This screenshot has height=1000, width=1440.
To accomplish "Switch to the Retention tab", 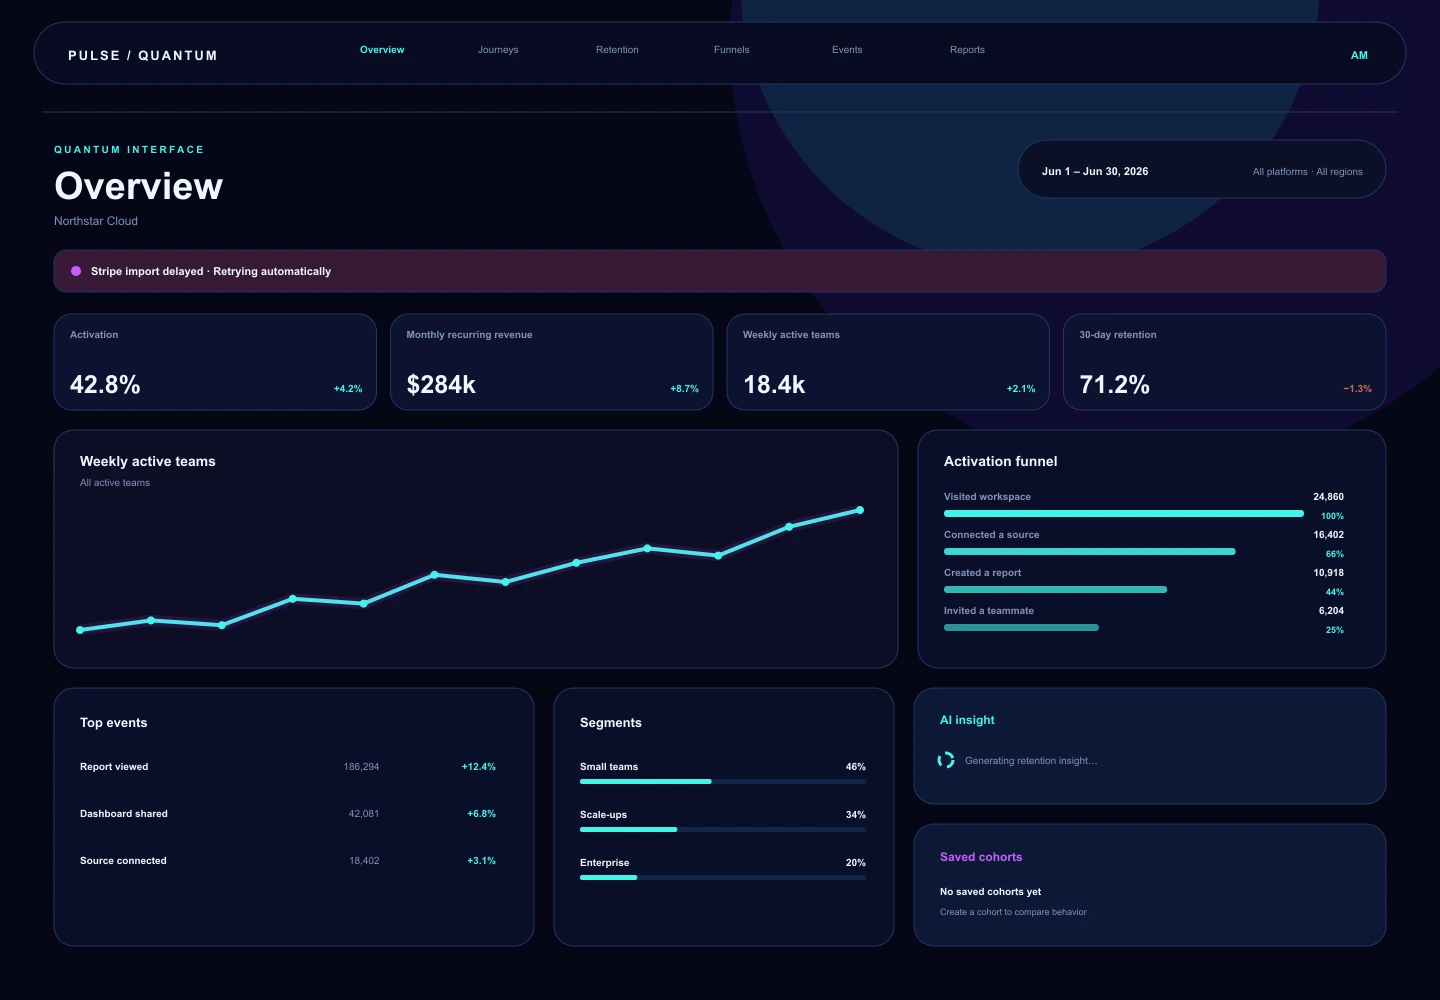I will 617,50.
